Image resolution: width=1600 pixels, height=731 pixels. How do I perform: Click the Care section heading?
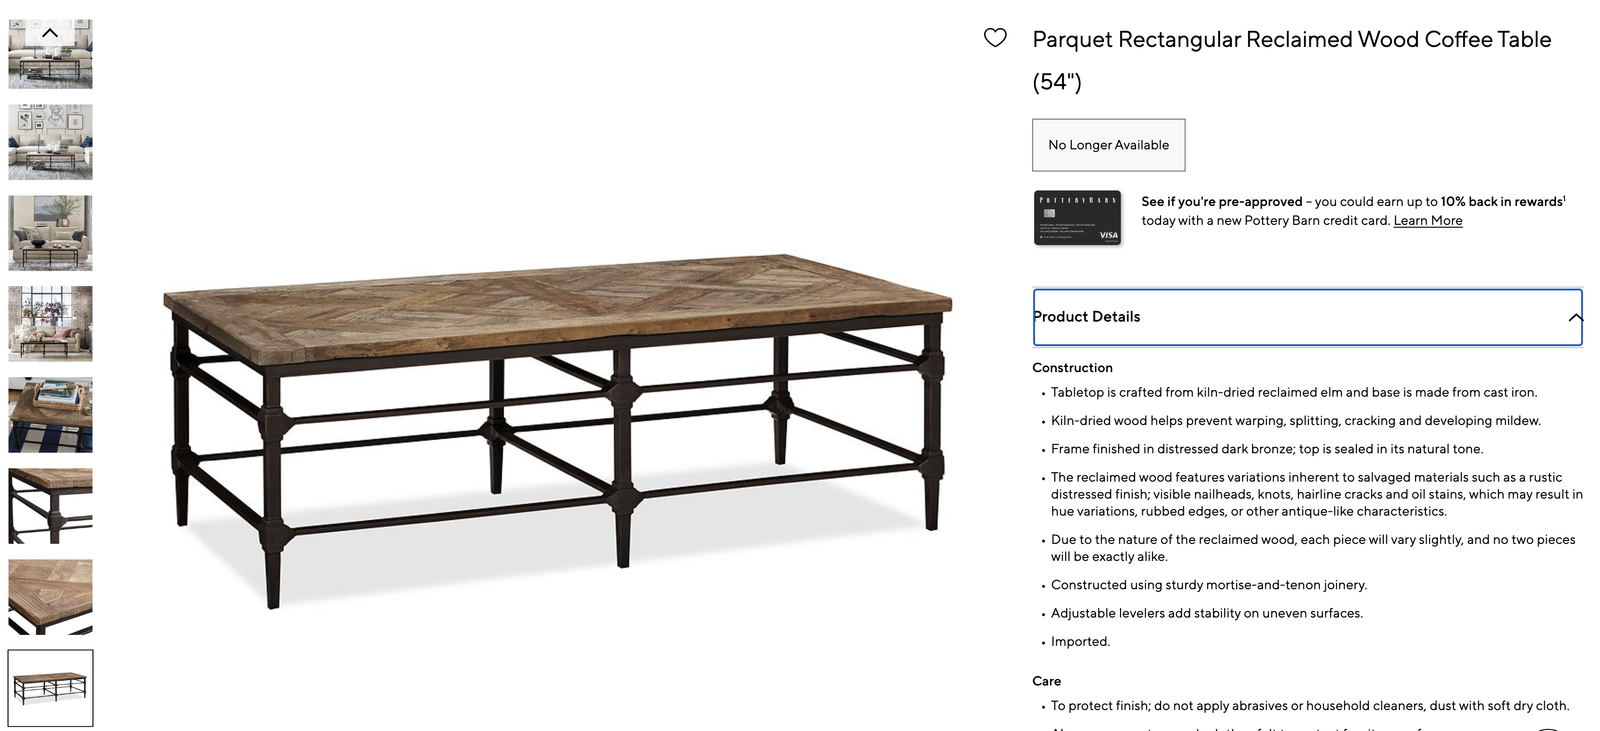[1046, 681]
